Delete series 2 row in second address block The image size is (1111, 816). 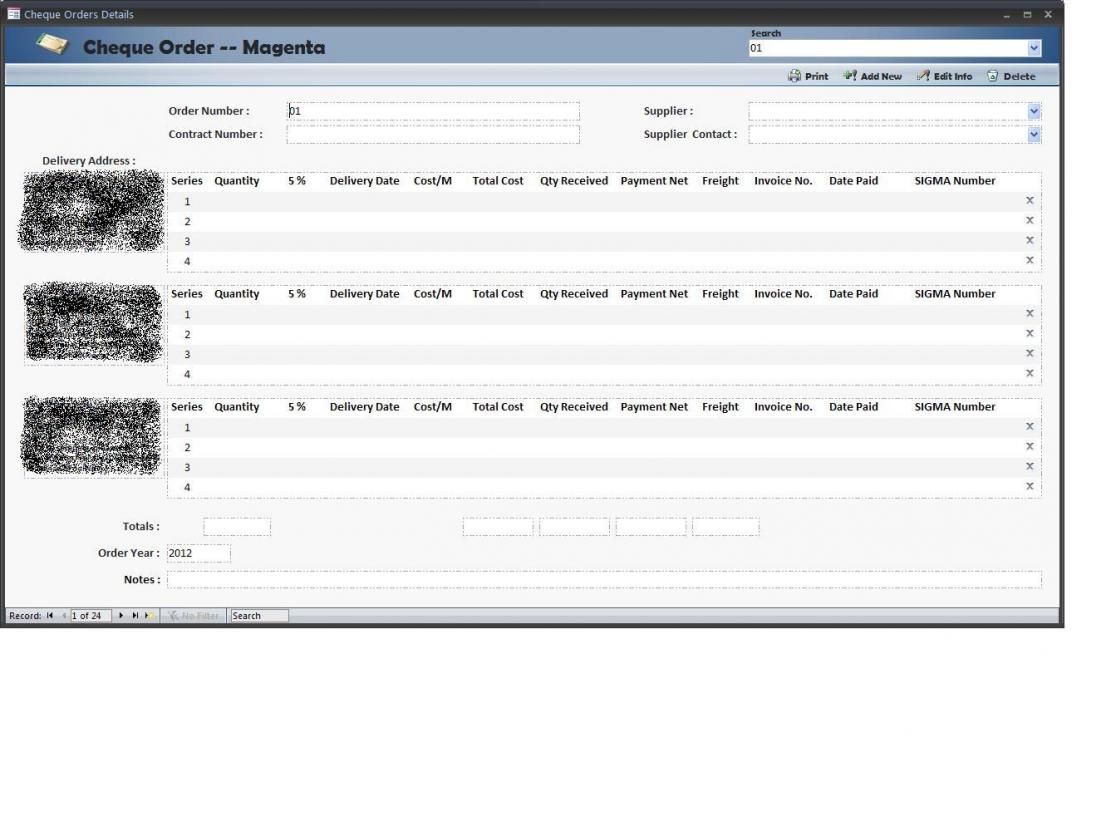pyautogui.click(x=1030, y=333)
